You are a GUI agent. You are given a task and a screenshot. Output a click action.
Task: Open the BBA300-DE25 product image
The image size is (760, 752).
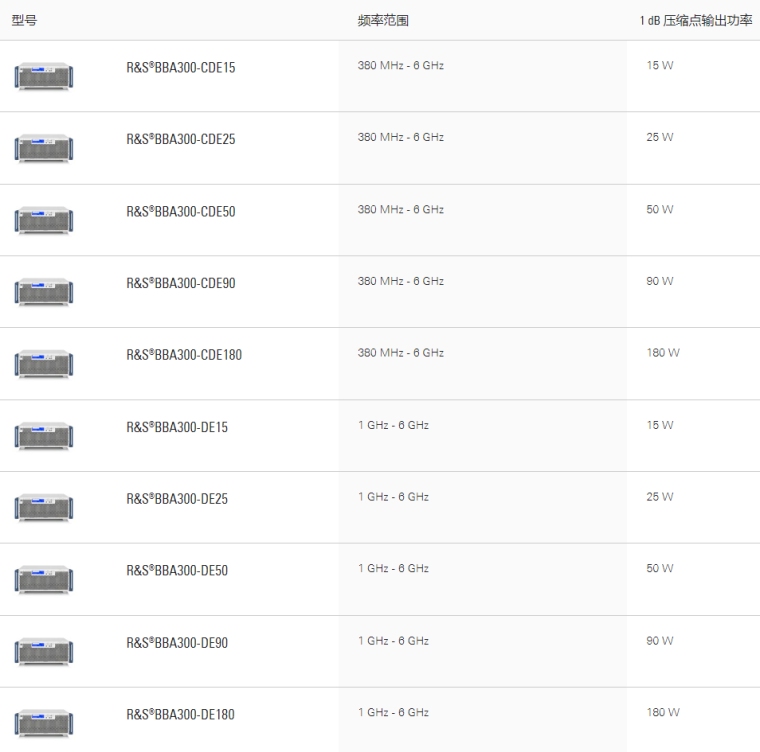[x=44, y=508]
